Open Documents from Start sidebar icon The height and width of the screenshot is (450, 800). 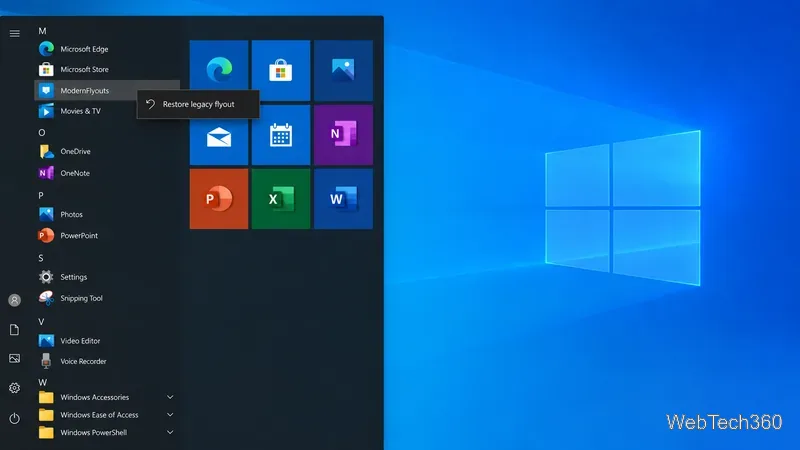tap(14, 330)
